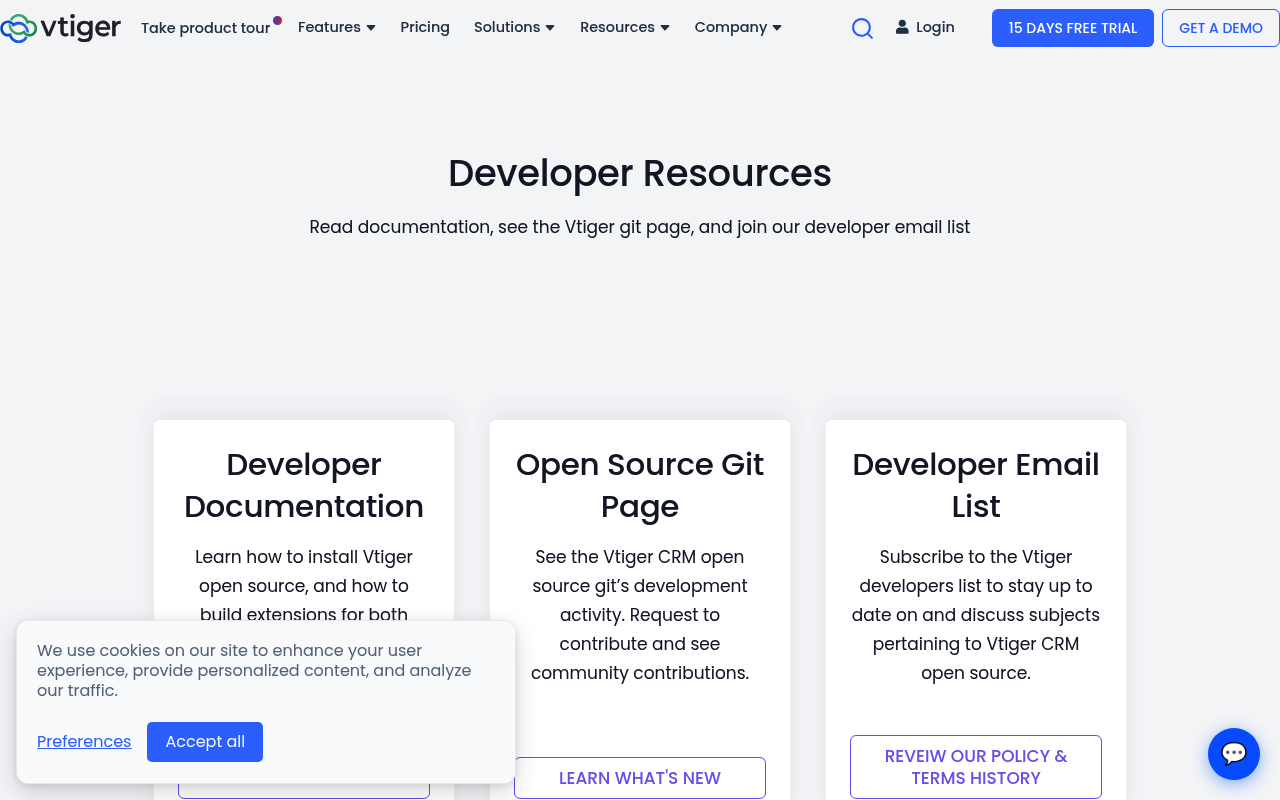Open the live chat bubble icon
Screen dimensions: 1280x800
[1234, 754]
